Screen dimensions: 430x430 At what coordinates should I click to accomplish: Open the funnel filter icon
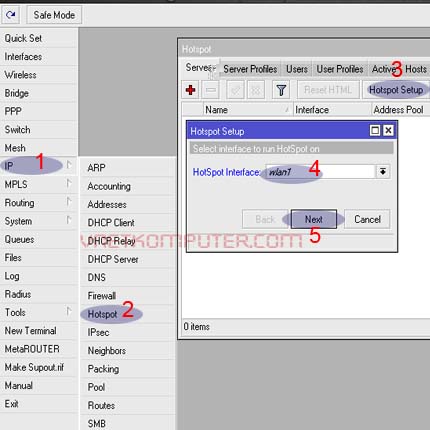pos(281,90)
